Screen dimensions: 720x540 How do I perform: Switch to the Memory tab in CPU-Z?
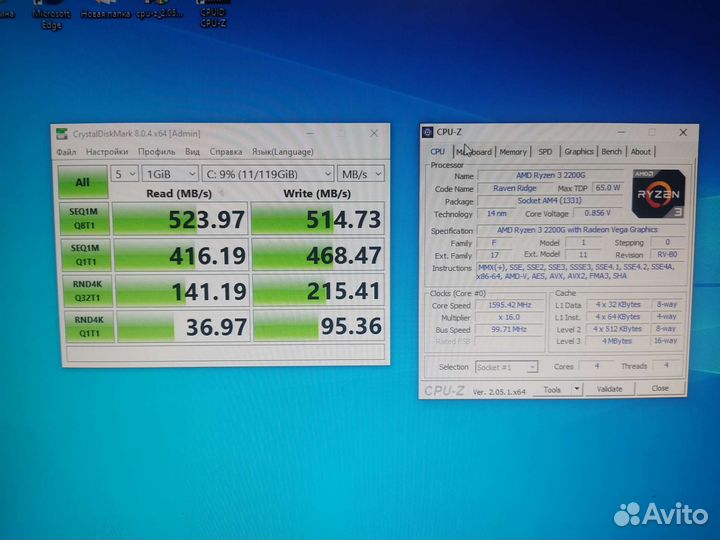(513, 152)
